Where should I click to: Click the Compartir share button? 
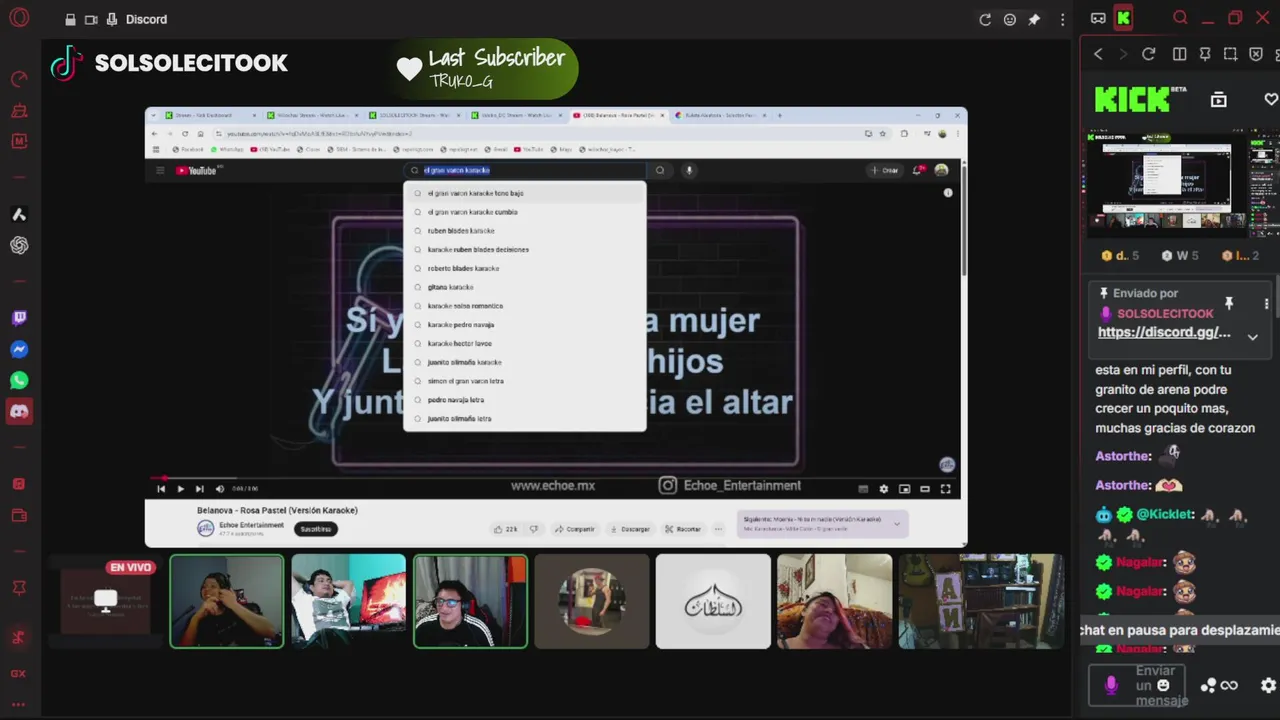(575, 529)
